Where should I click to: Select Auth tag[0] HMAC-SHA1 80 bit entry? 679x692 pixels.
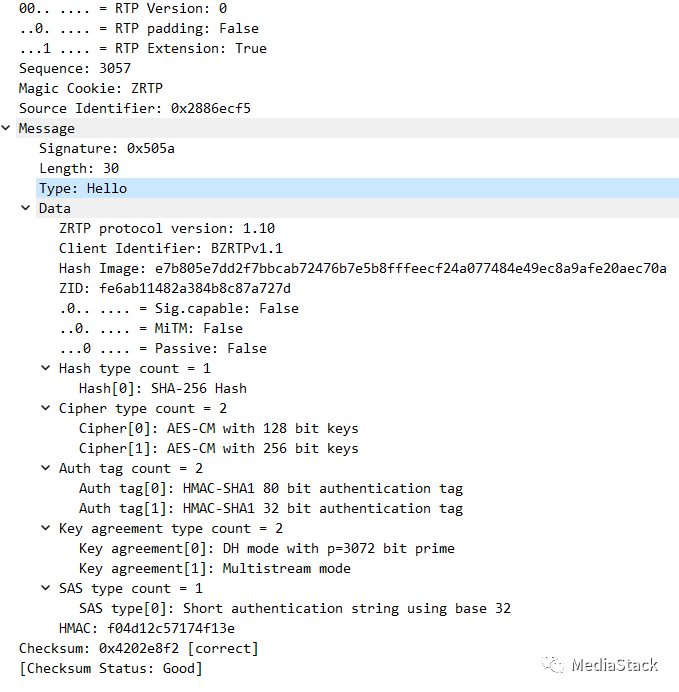[270, 488]
